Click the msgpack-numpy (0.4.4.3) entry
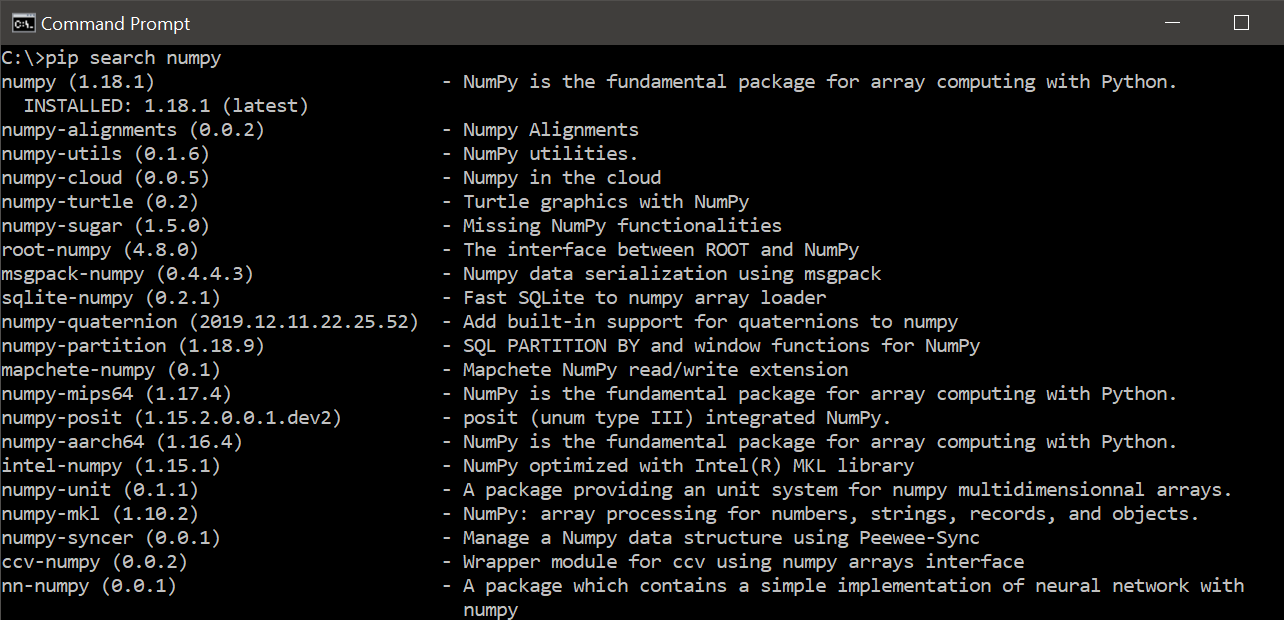The image size is (1284, 620). click(127, 274)
